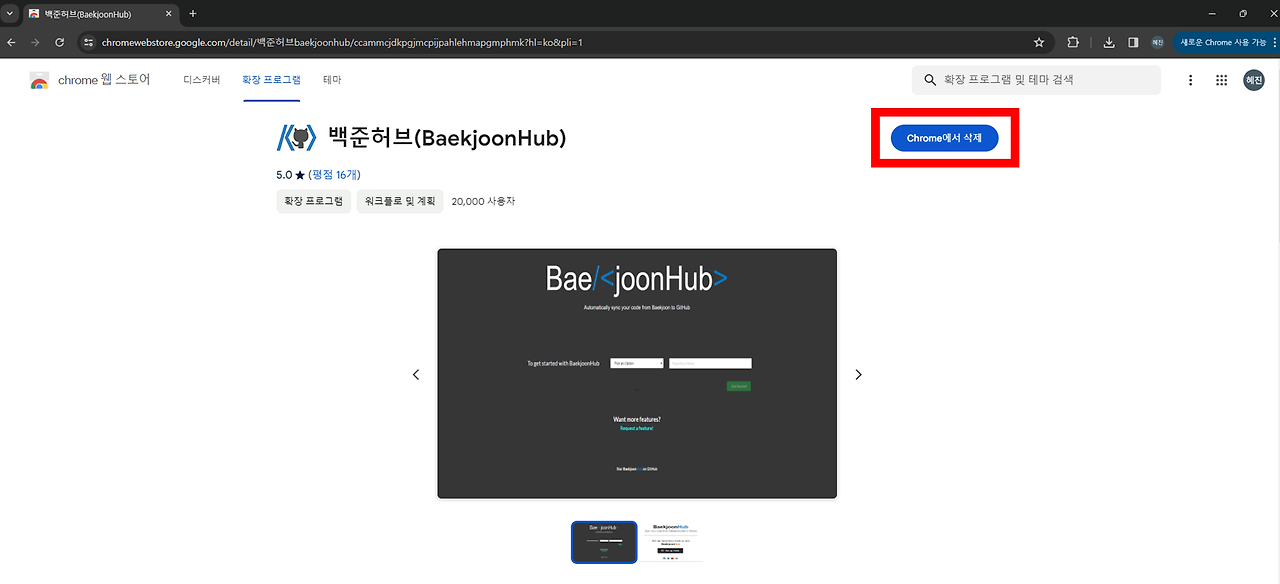The height and width of the screenshot is (584, 1280).
Task: Open the 평점 16개 ratings link
Action: pyautogui.click(x=335, y=174)
